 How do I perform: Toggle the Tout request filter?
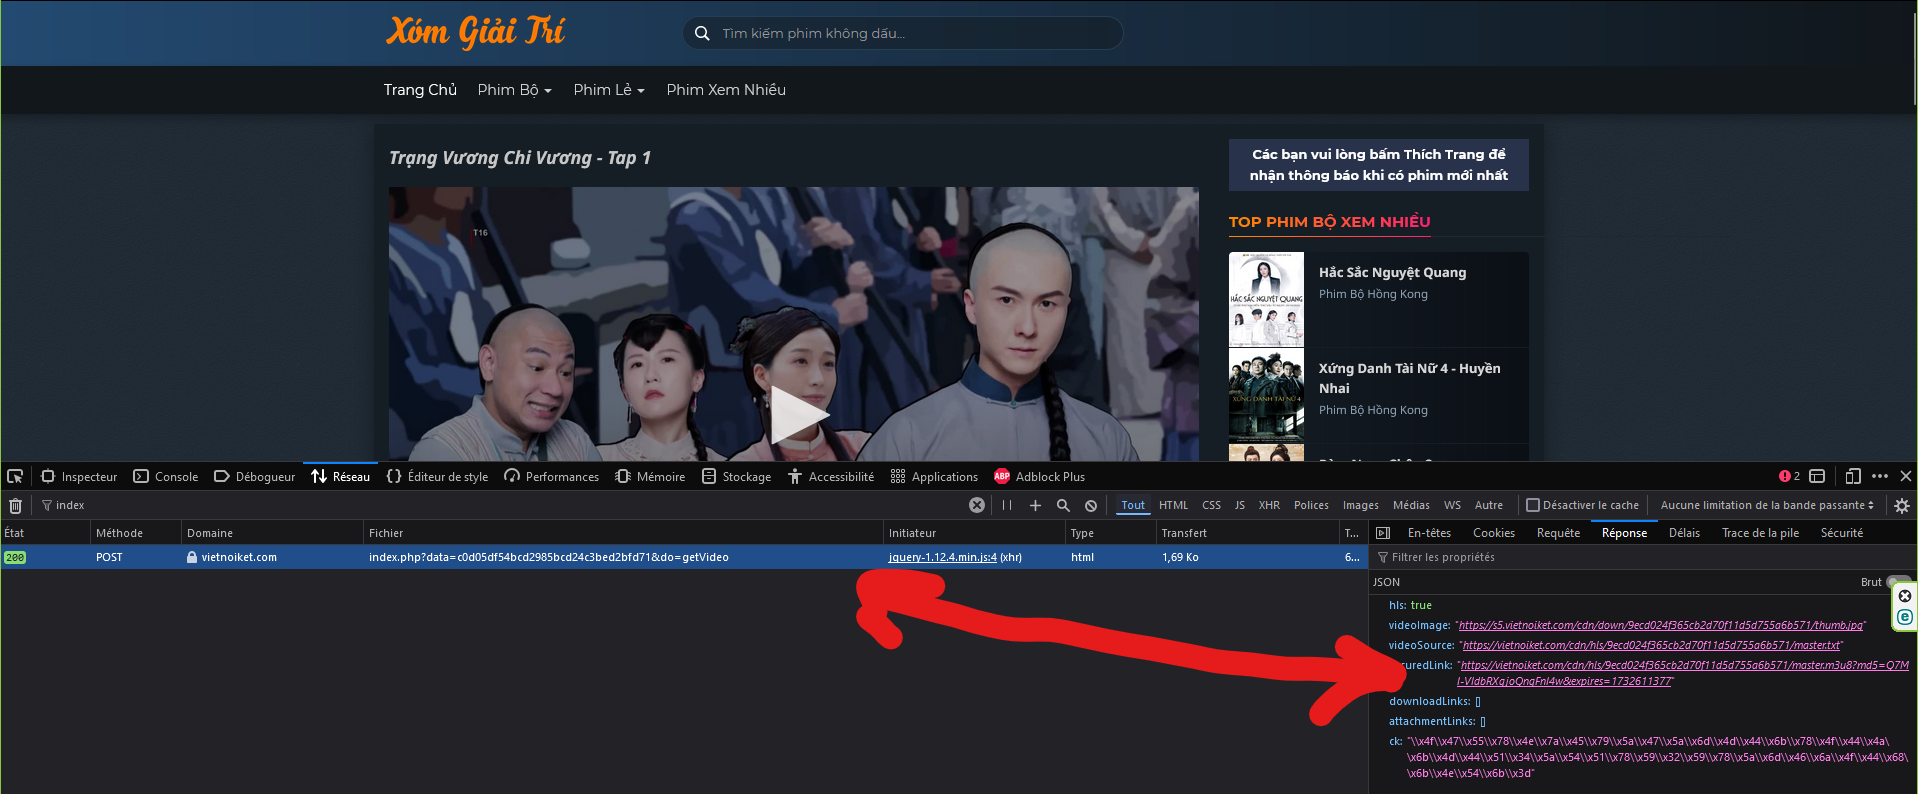click(x=1133, y=506)
